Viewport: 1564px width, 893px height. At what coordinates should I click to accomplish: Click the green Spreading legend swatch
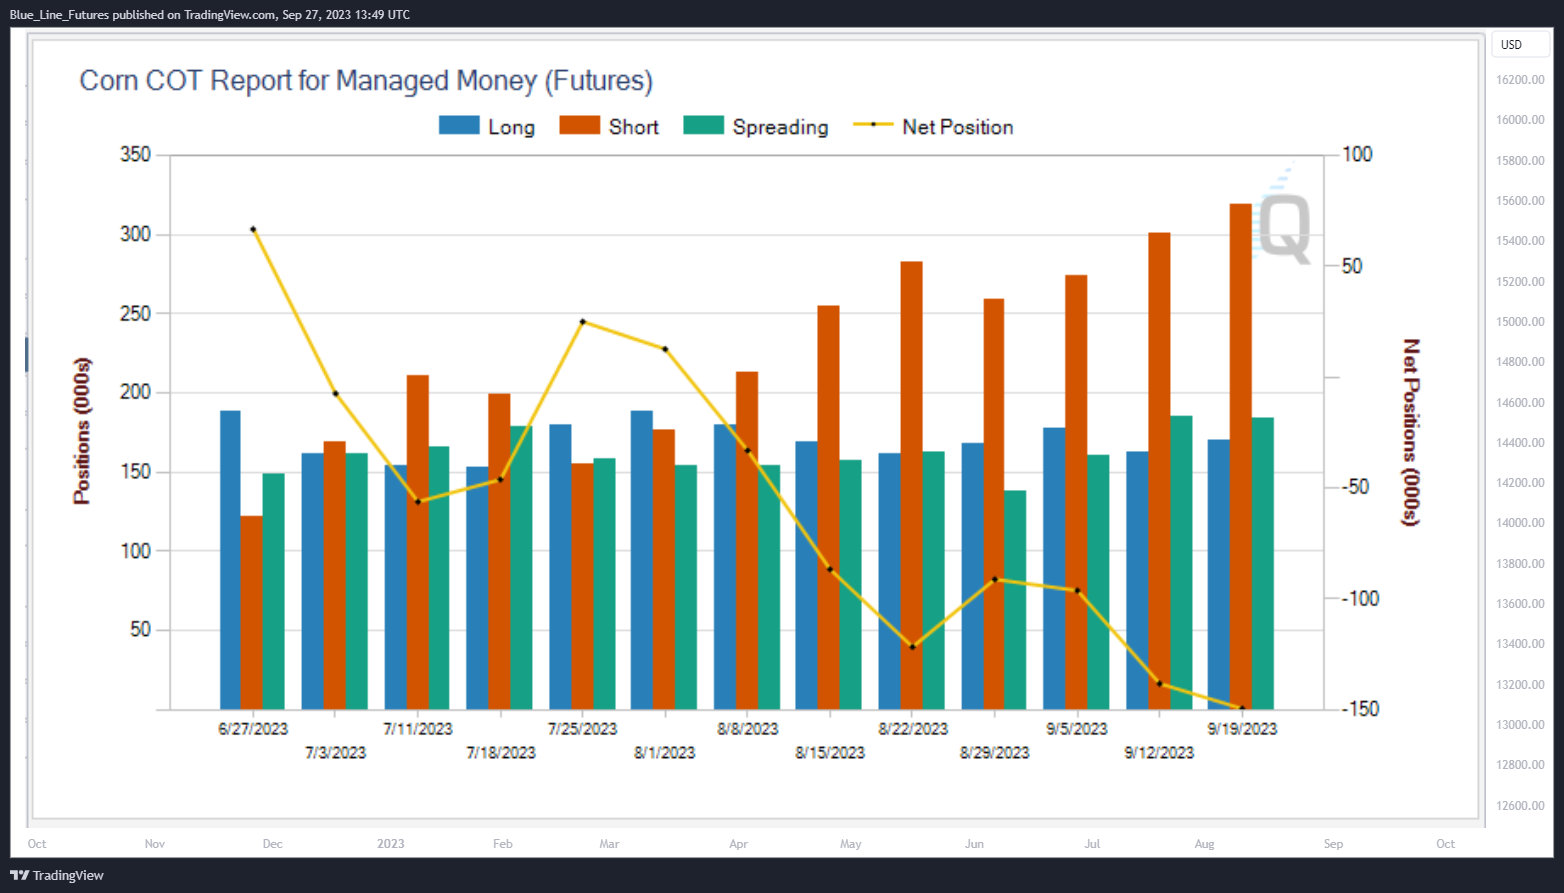[703, 126]
